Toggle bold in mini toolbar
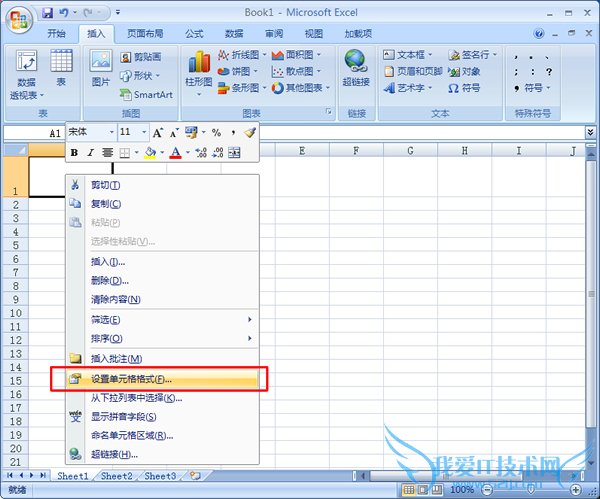The width and height of the screenshot is (600, 499). pyautogui.click(x=74, y=153)
